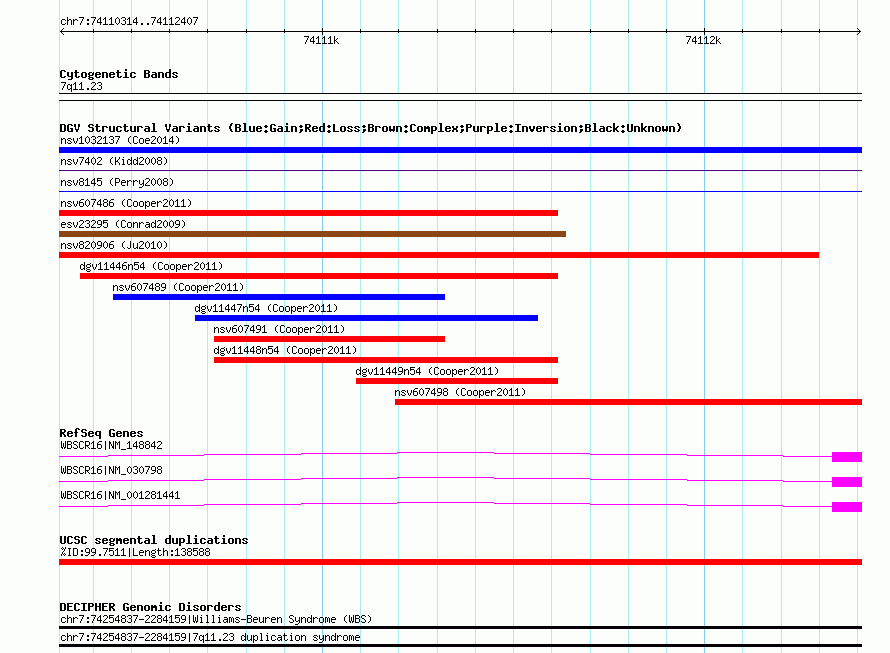Open the dgv11446n54 (Cooper2011) variant label
Screen dimensions: 890x653
pyautogui.click(x=151, y=266)
